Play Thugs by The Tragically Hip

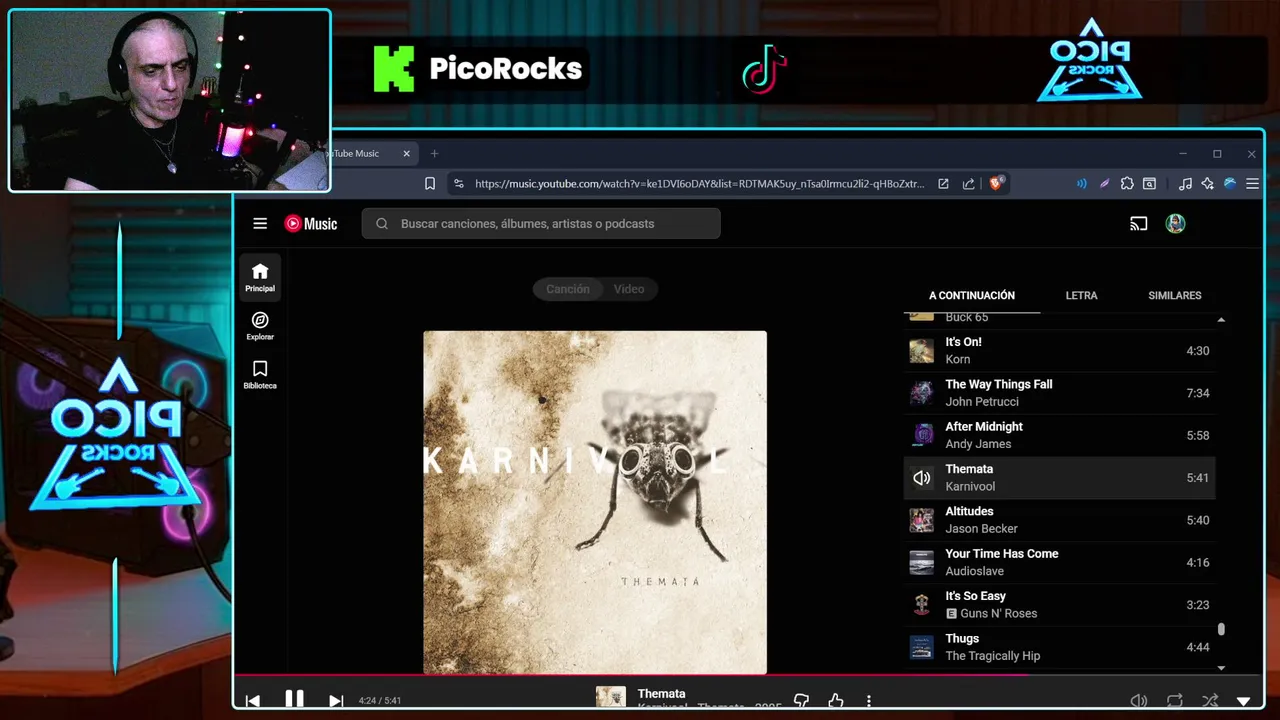pyautogui.click(x=1060, y=647)
